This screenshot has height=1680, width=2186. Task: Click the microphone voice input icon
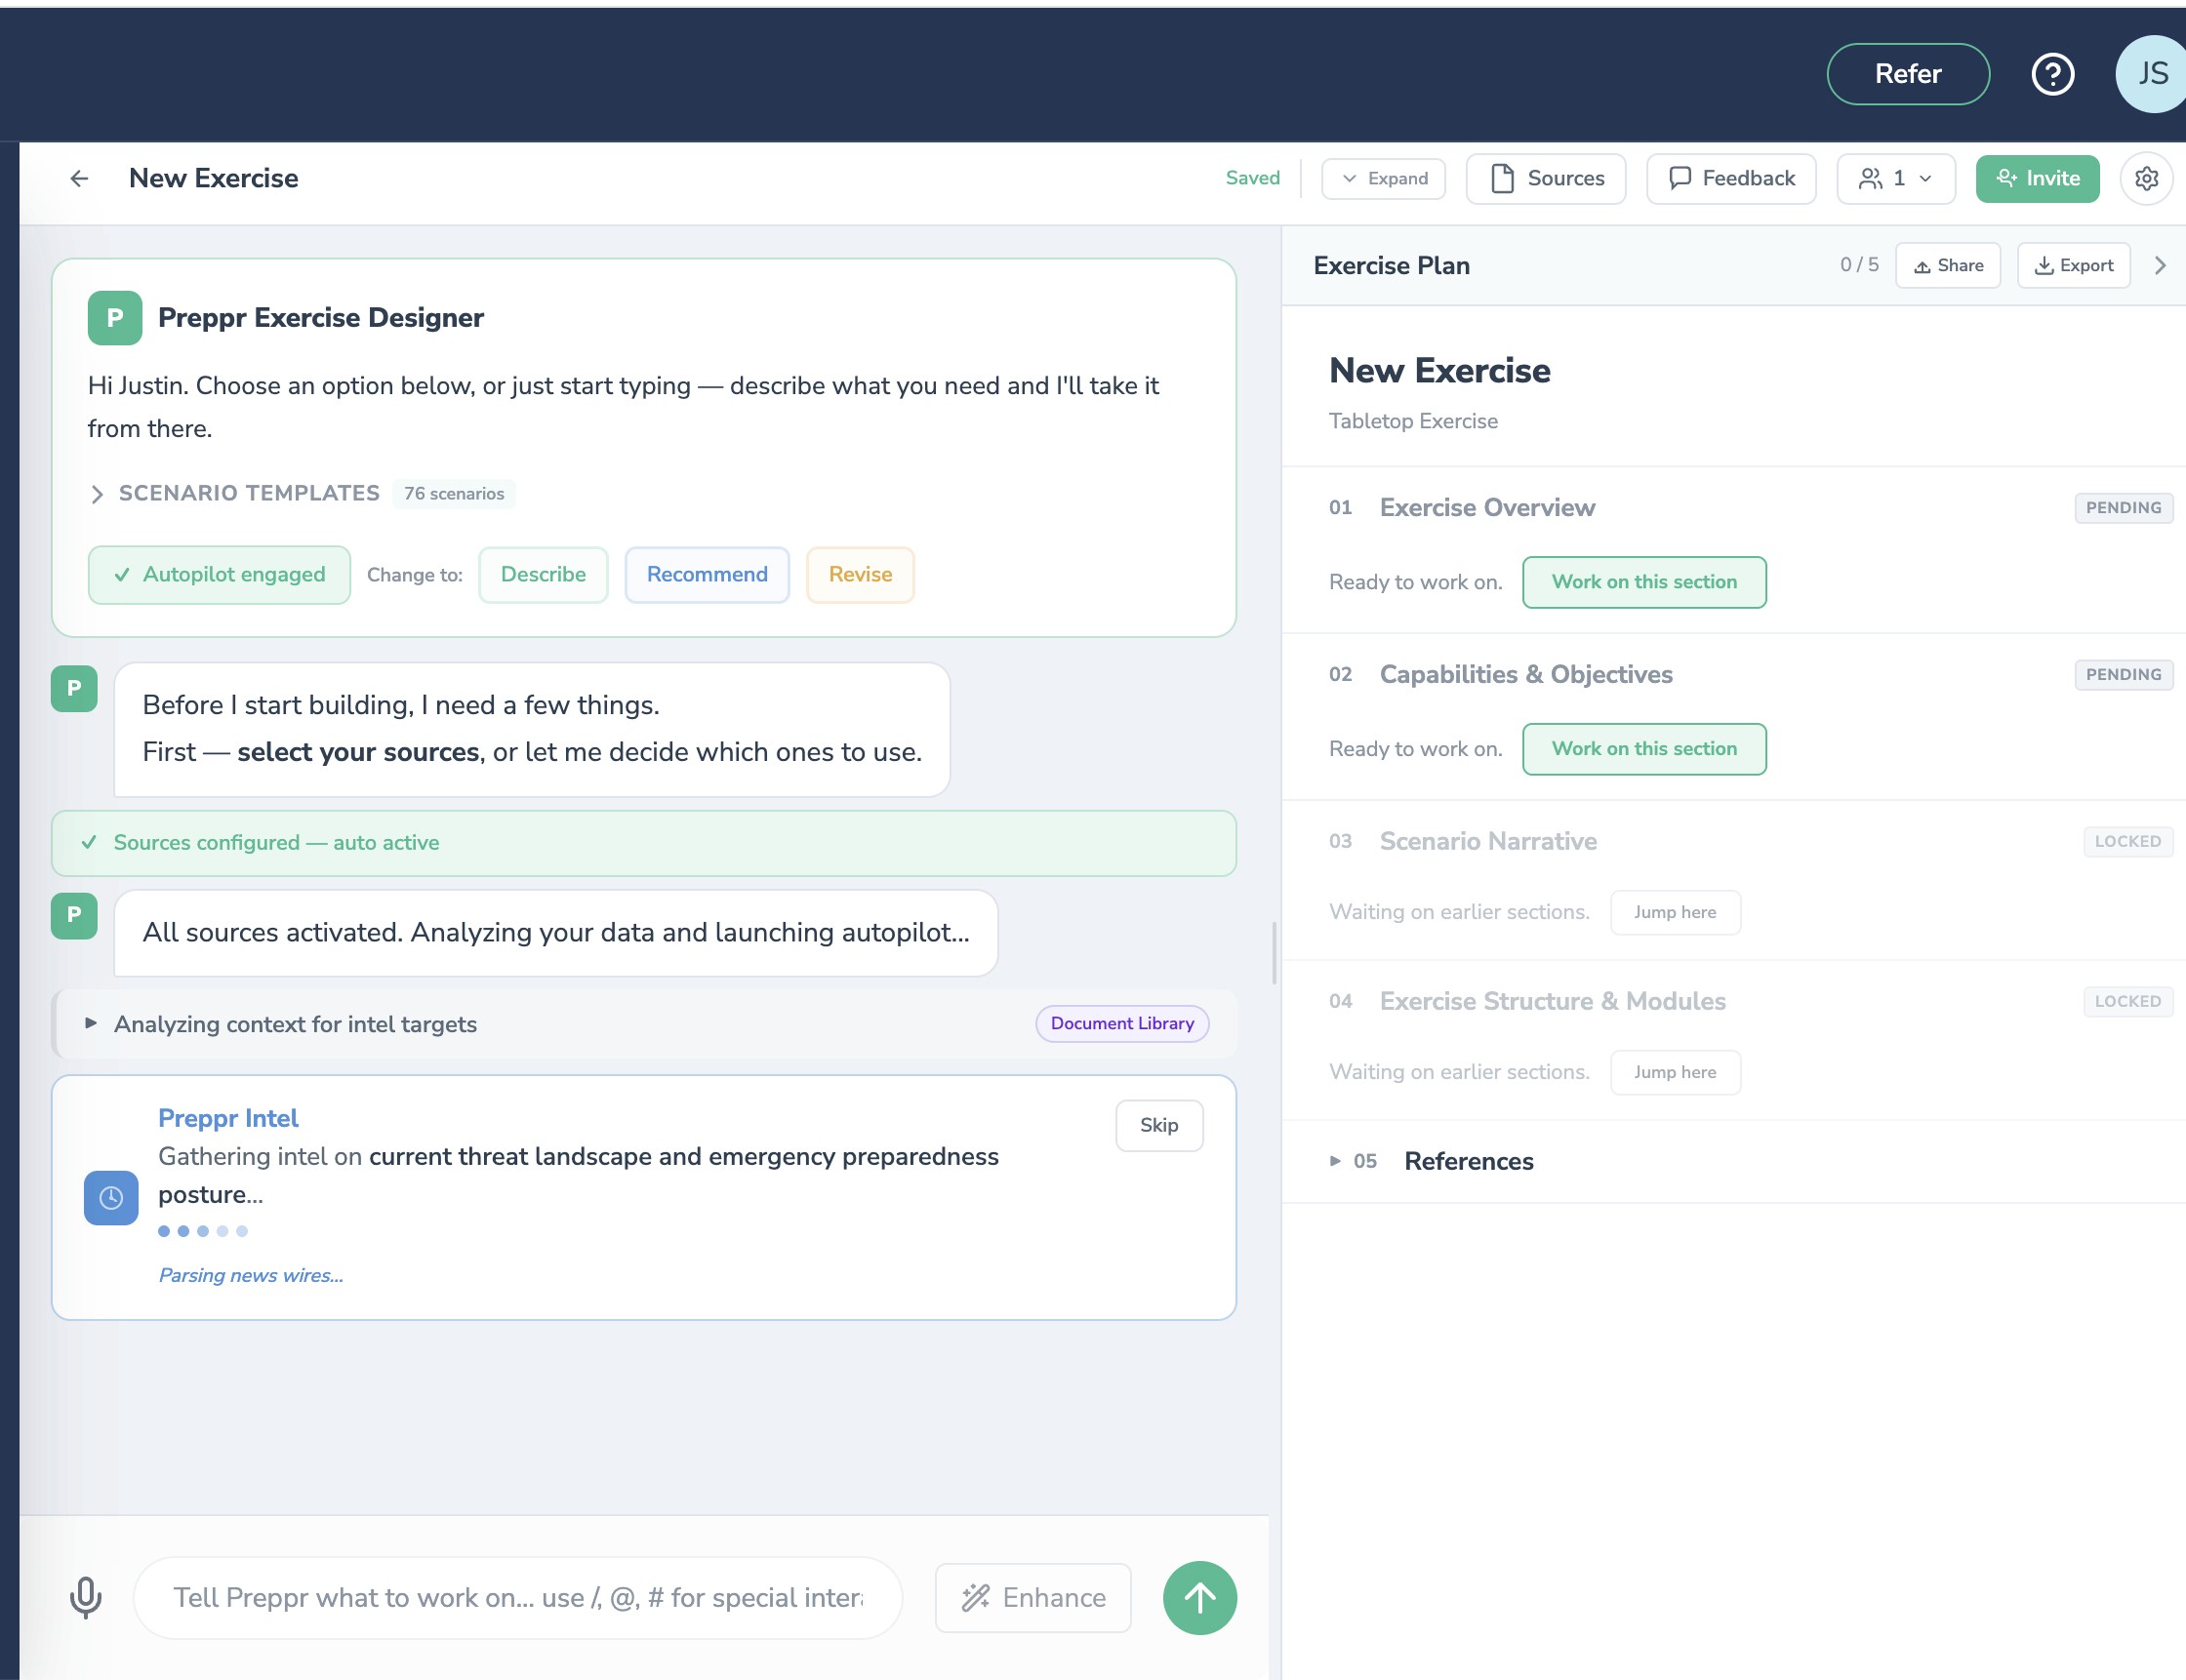pos(86,1597)
